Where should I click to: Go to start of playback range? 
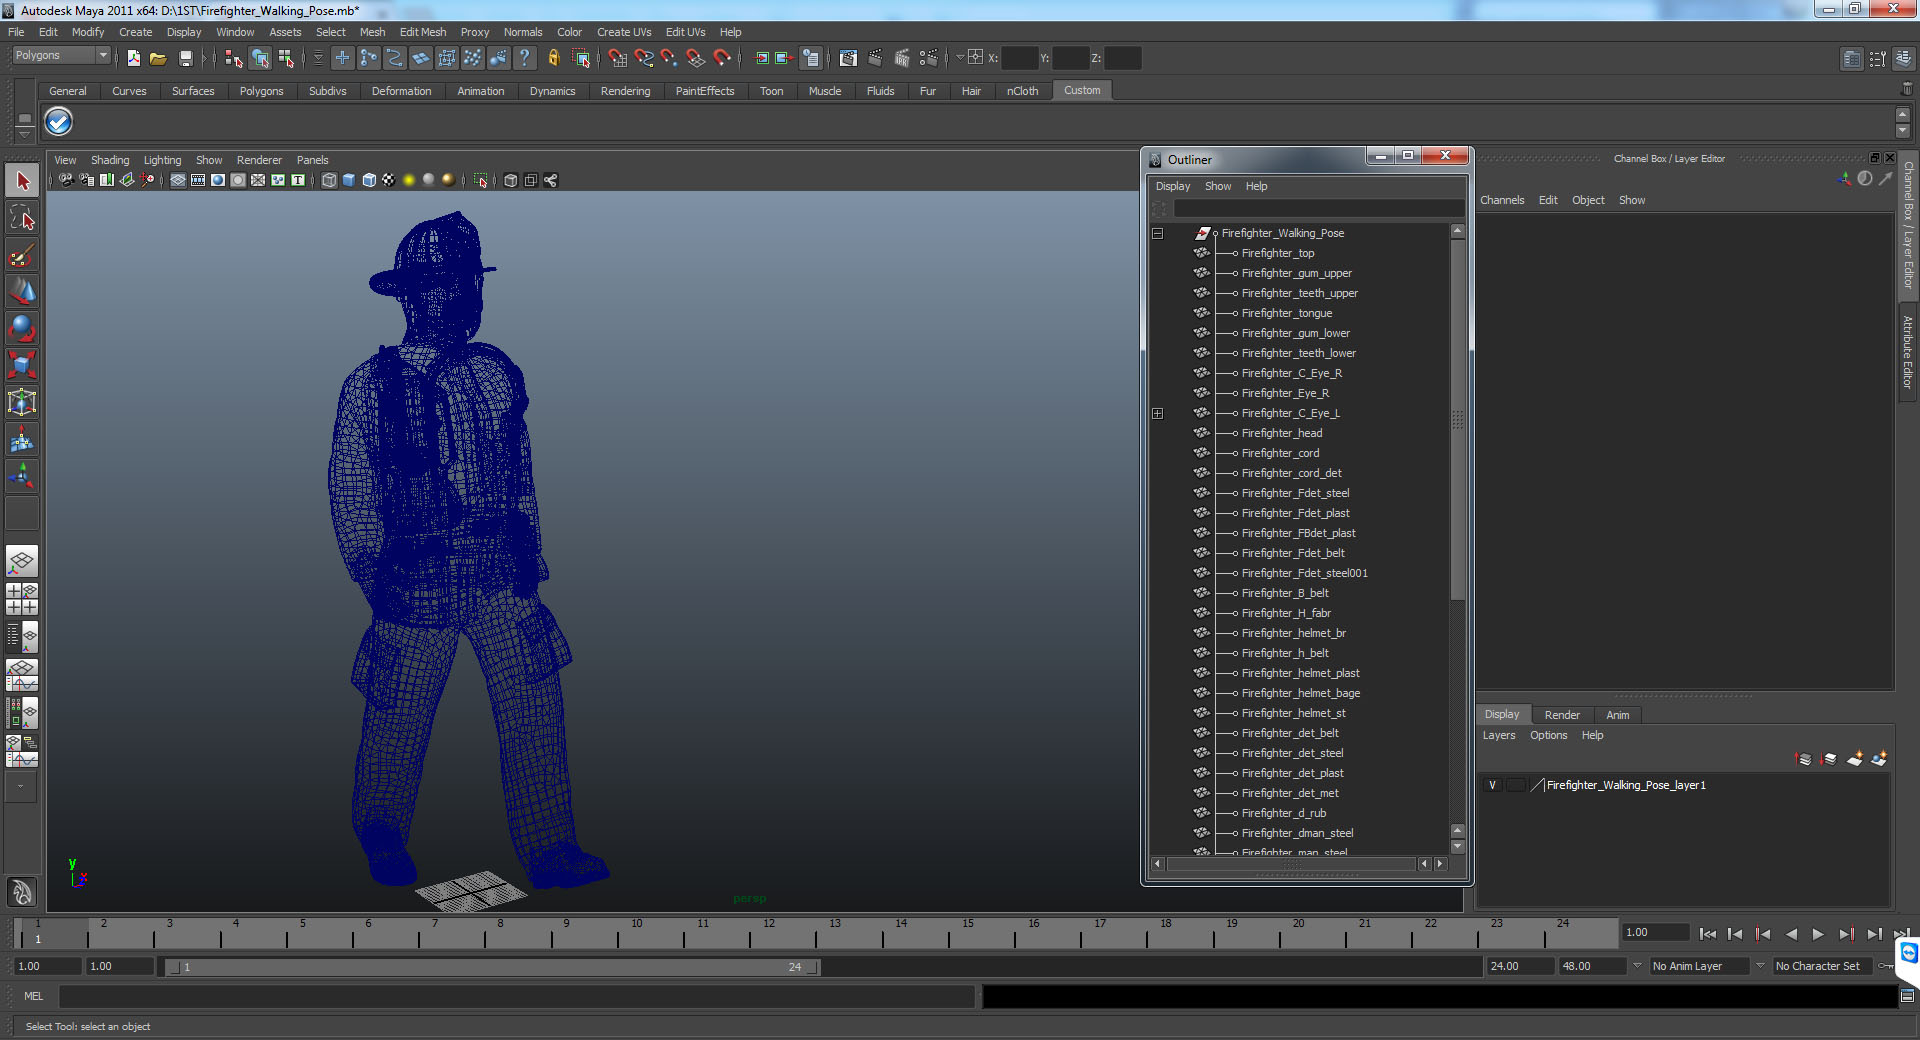pos(1708,934)
